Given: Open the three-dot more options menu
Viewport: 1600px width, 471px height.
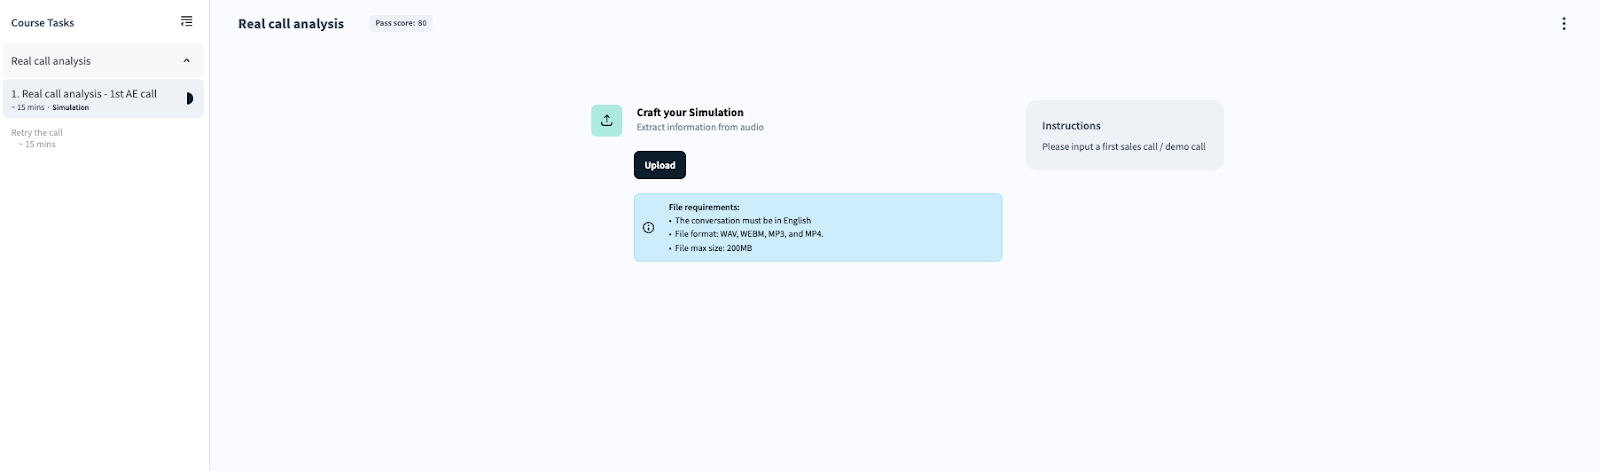Looking at the screenshot, I should [1564, 24].
